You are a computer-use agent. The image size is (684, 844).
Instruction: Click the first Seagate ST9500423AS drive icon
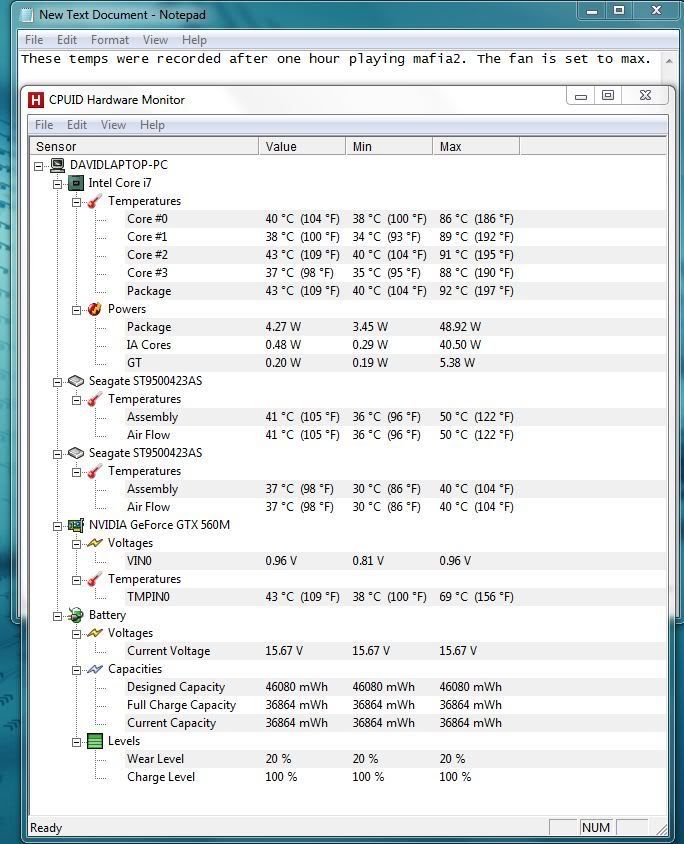pos(76,381)
